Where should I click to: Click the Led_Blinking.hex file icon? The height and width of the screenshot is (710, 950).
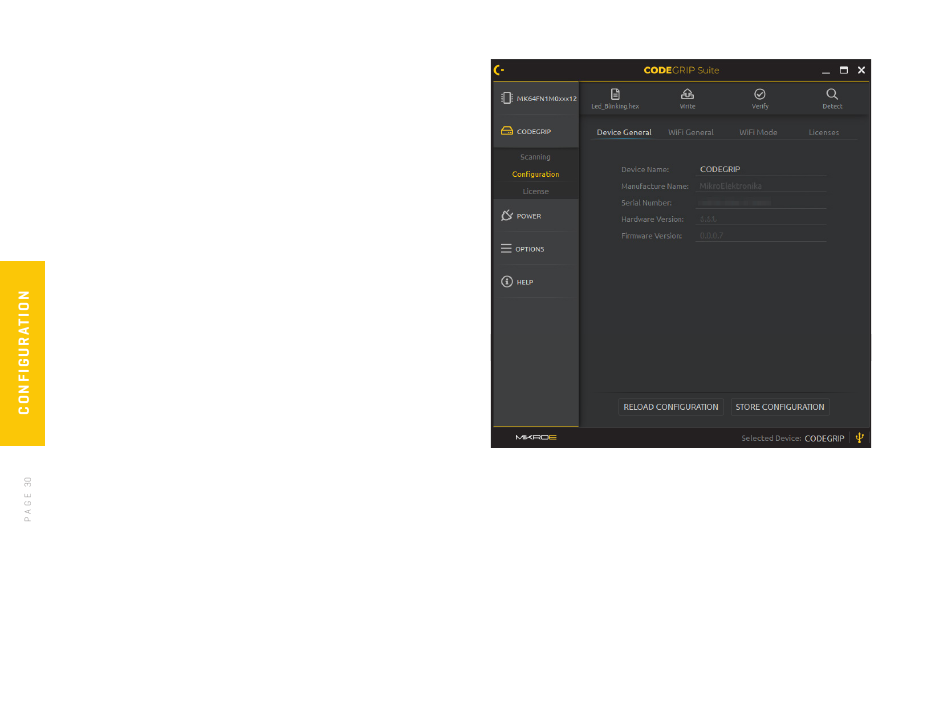tap(615, 94)
